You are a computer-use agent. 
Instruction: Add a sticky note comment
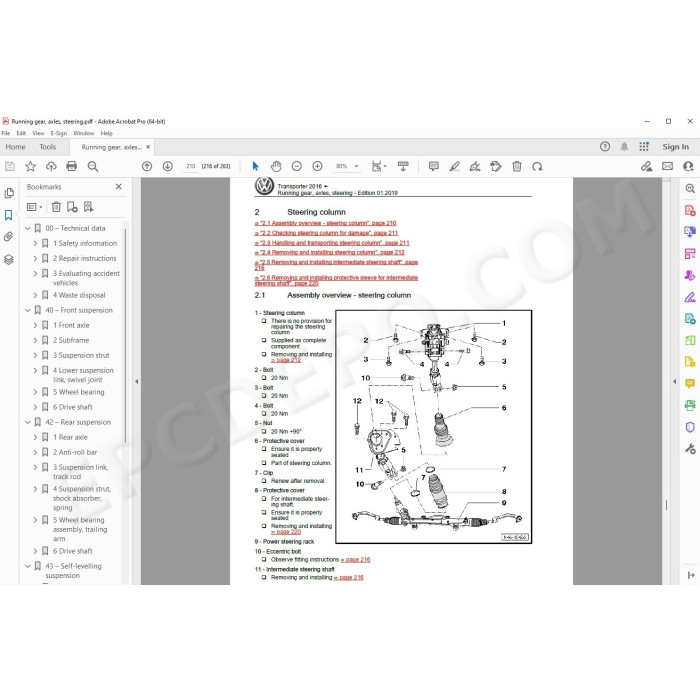(x=433, y=167)
